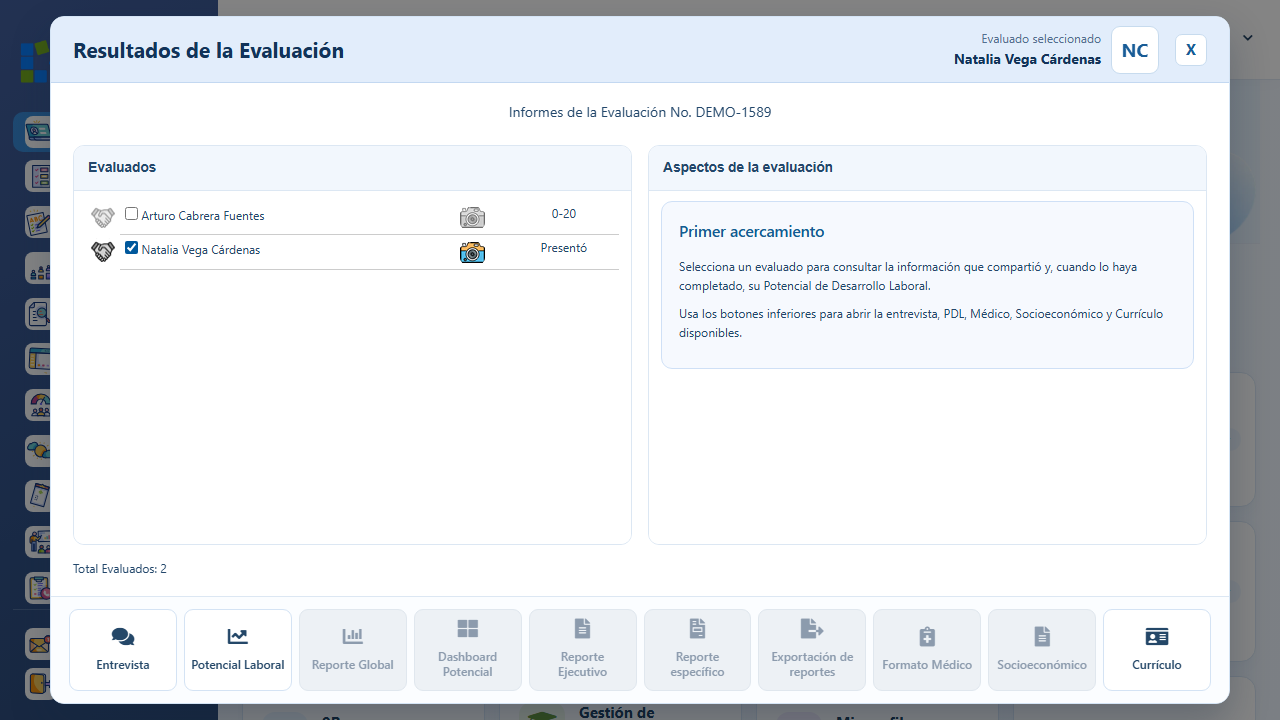
Task: Click the NC avatar badge in the header
Action: coord(1135,50)
